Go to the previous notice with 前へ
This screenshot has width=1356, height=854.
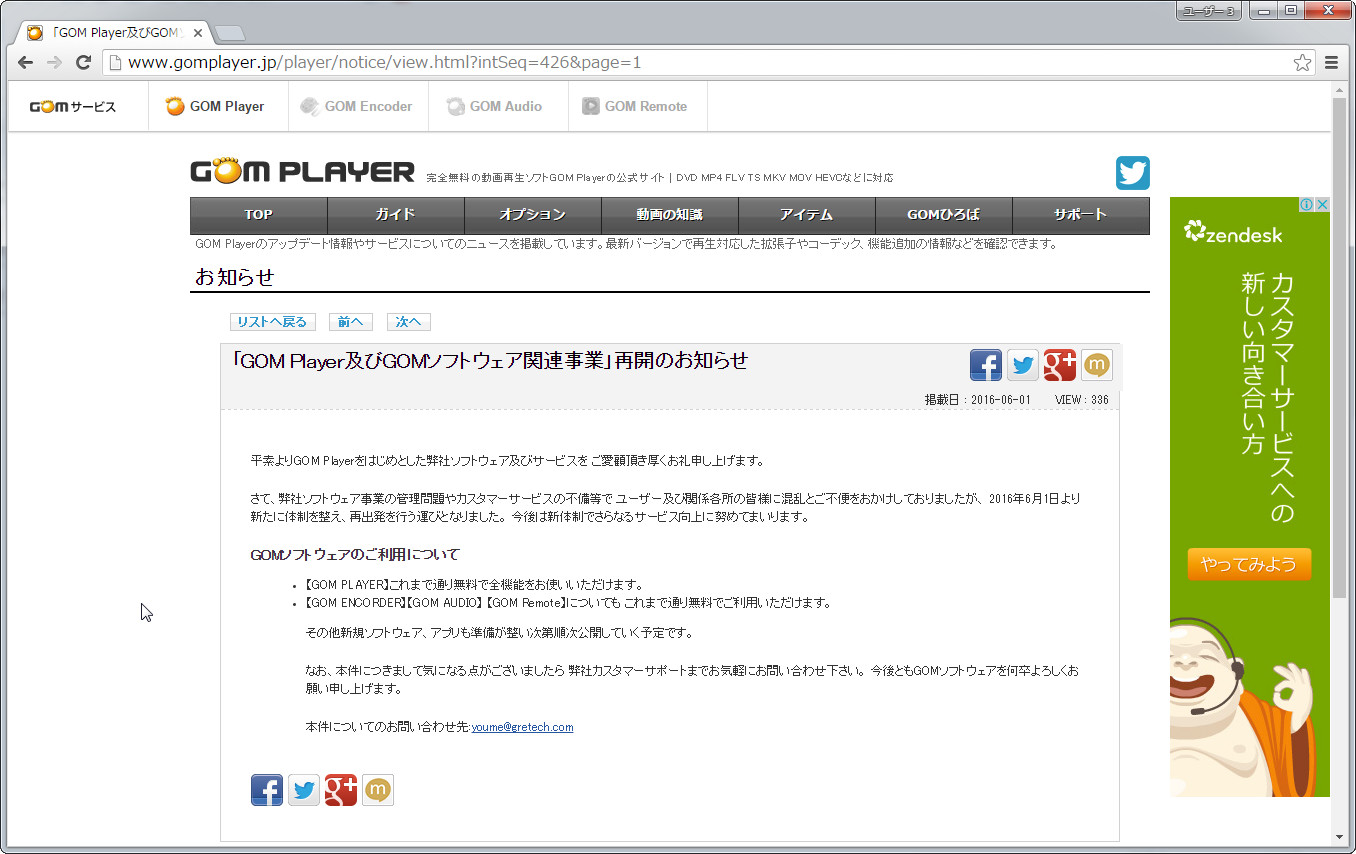point(350,322)
